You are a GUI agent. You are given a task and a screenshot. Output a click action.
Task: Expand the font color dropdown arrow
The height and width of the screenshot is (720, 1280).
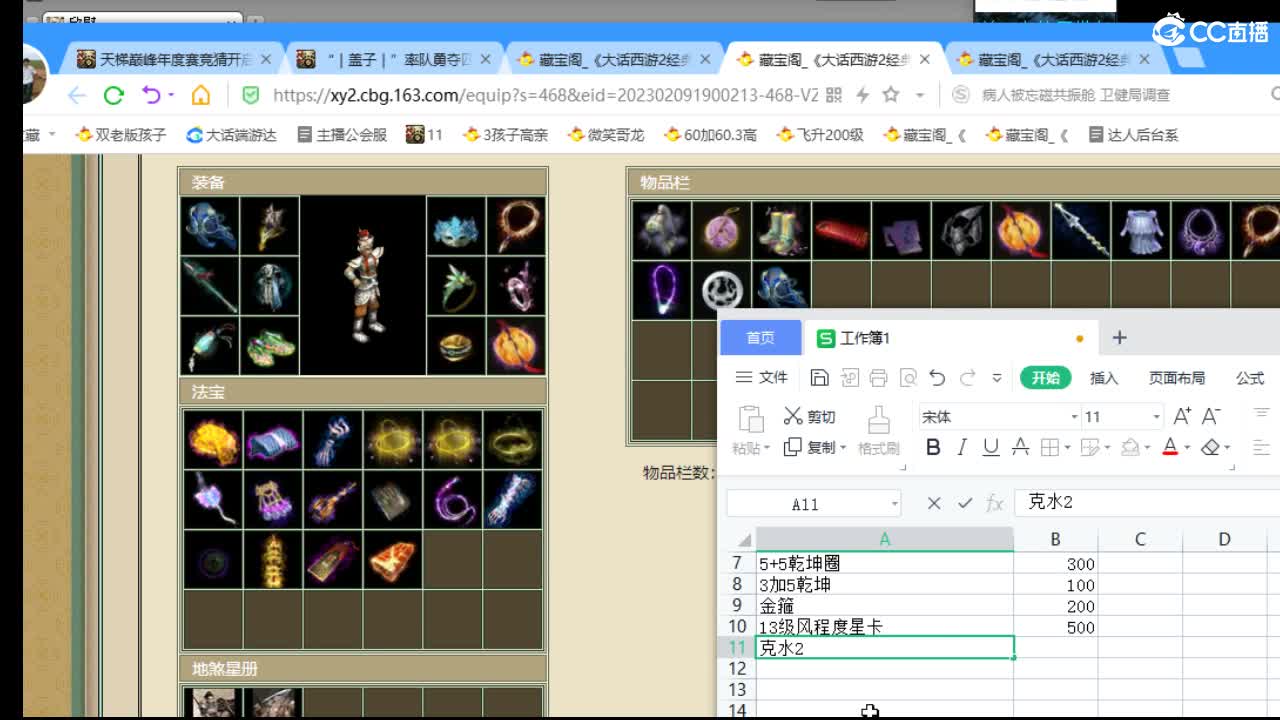[x=1187, y=448]
